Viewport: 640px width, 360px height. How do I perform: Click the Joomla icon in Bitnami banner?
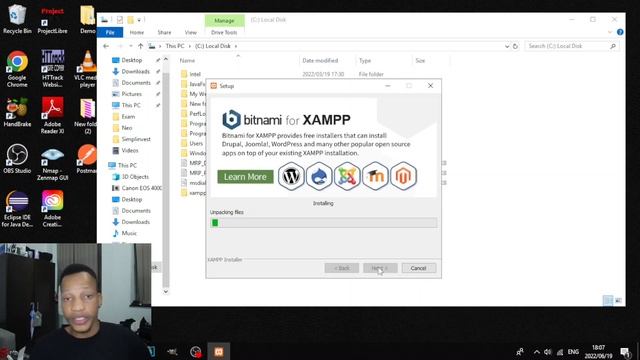point(347,176)
